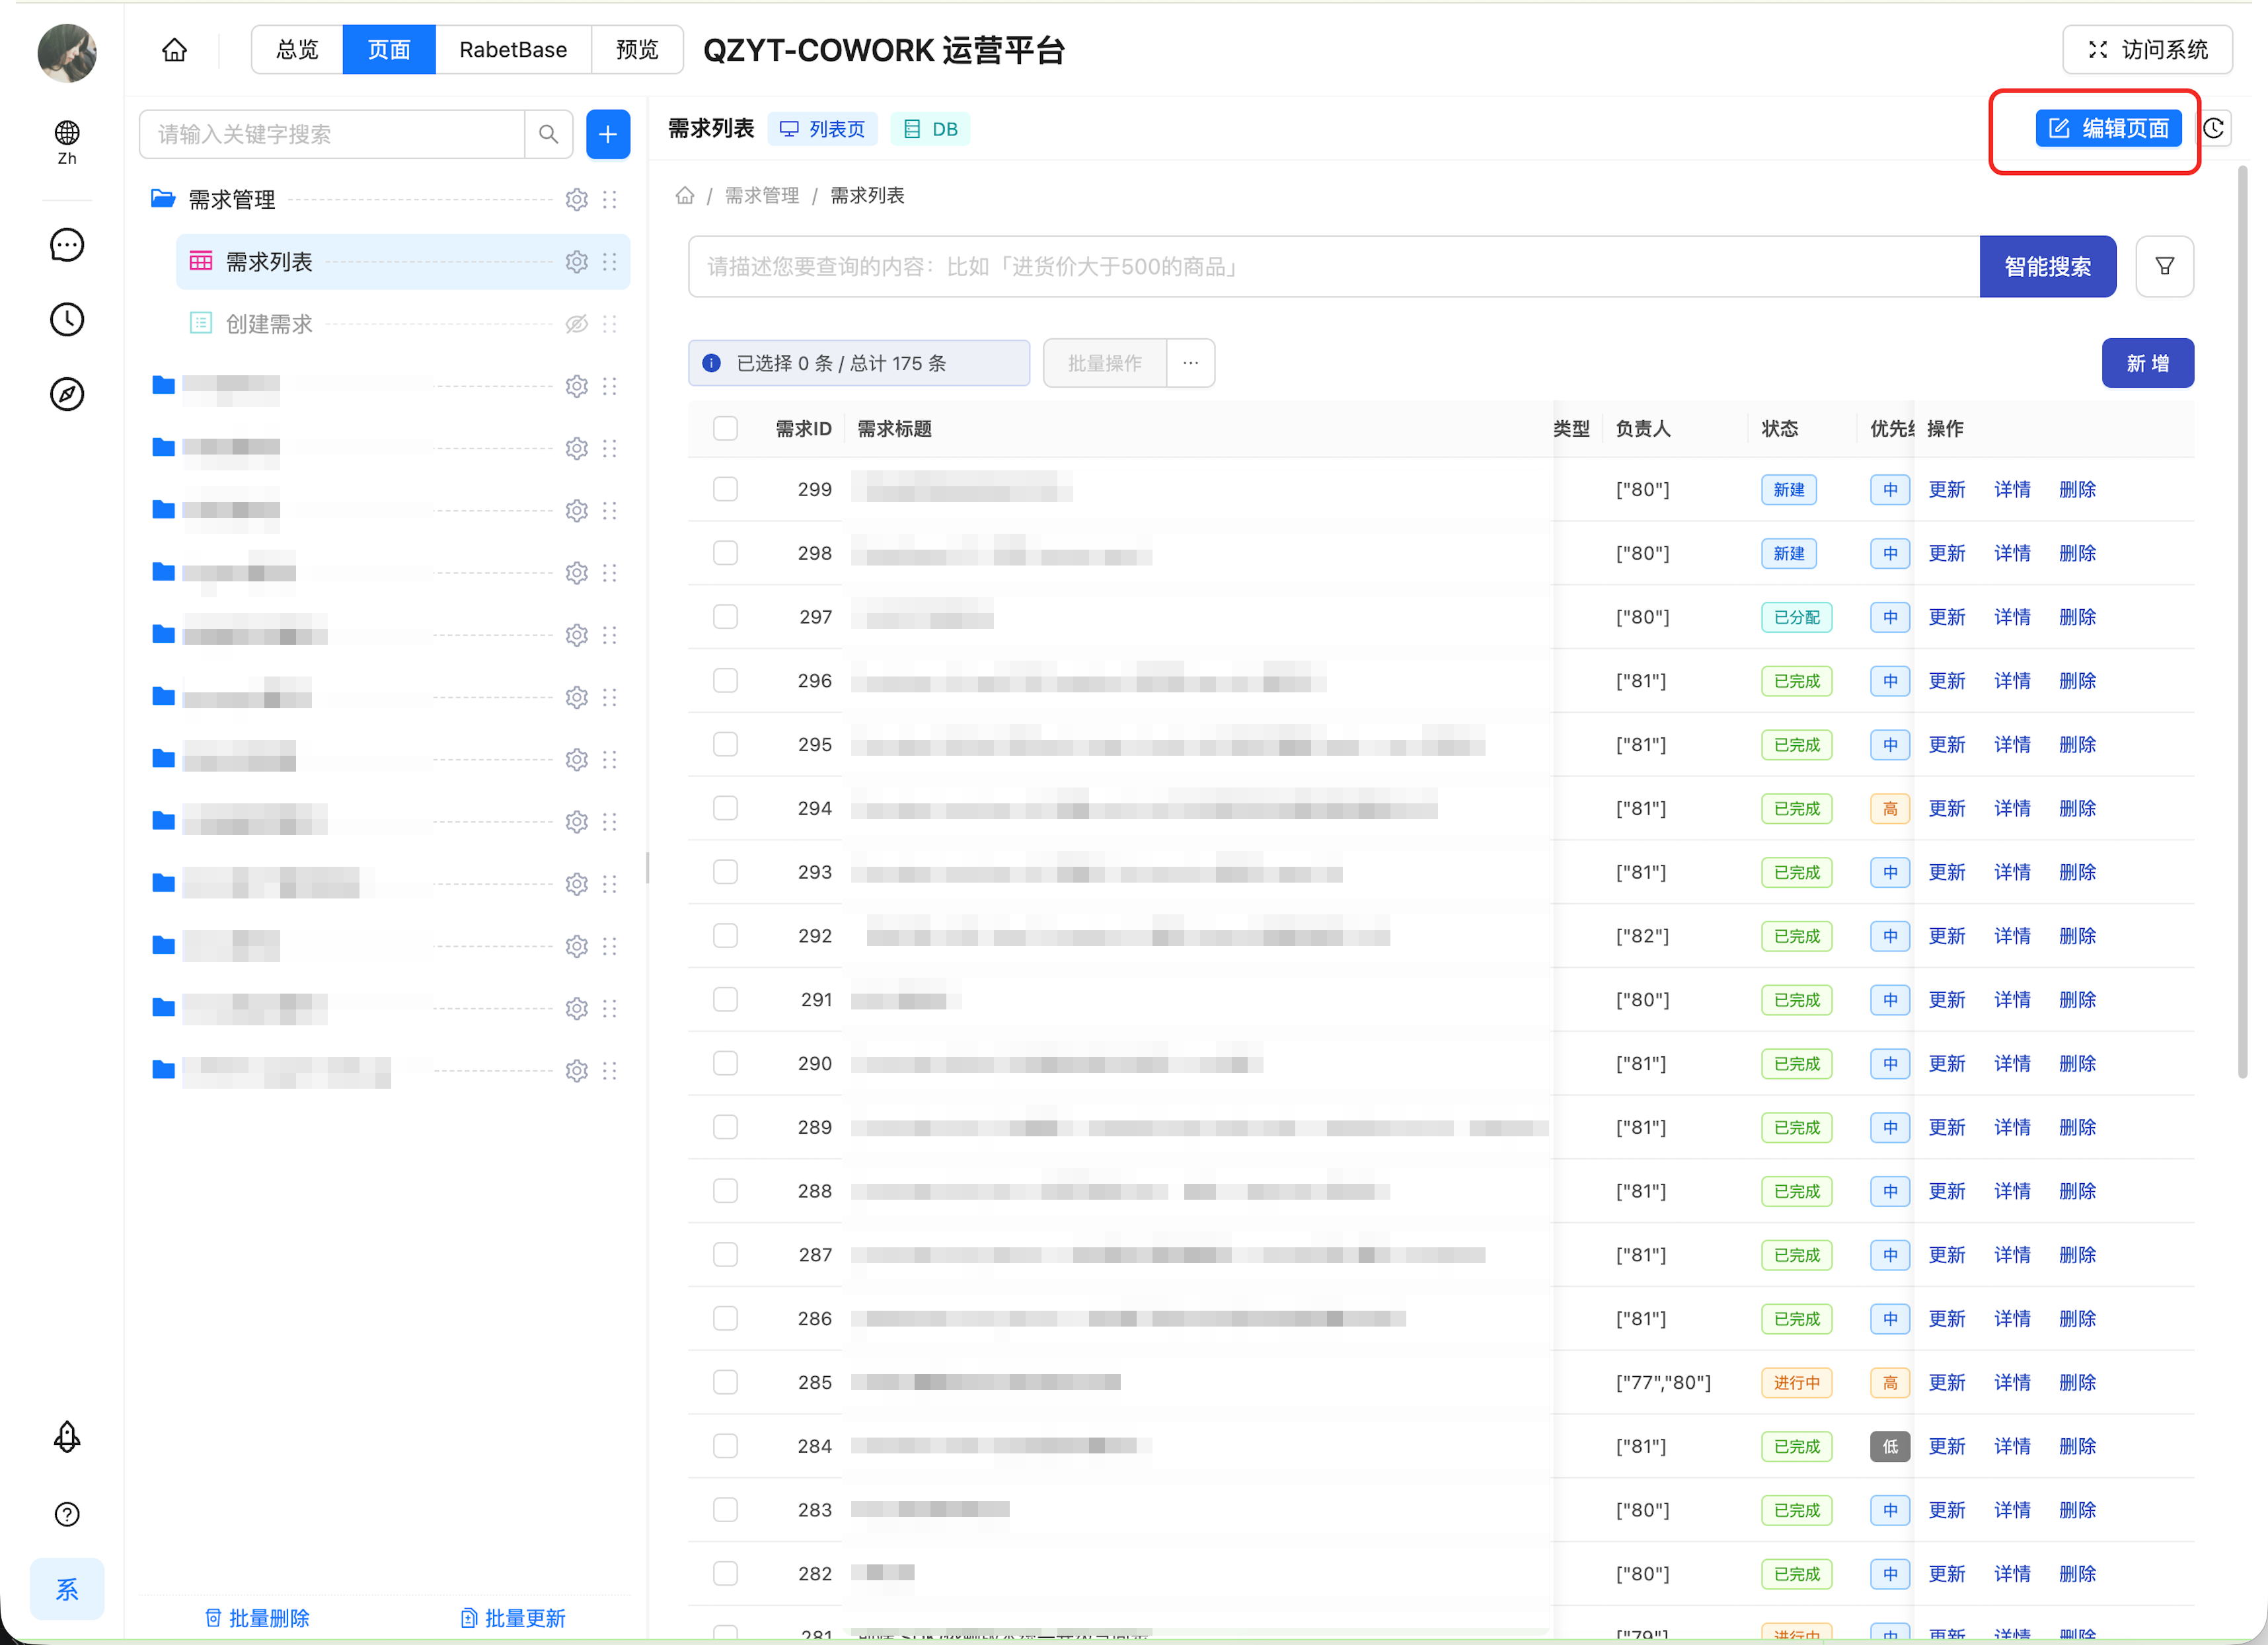Grab the drag handle of 需求管理 folder
The height and width of the screenshot is (1645, 2268).
(x=610, y=200)
